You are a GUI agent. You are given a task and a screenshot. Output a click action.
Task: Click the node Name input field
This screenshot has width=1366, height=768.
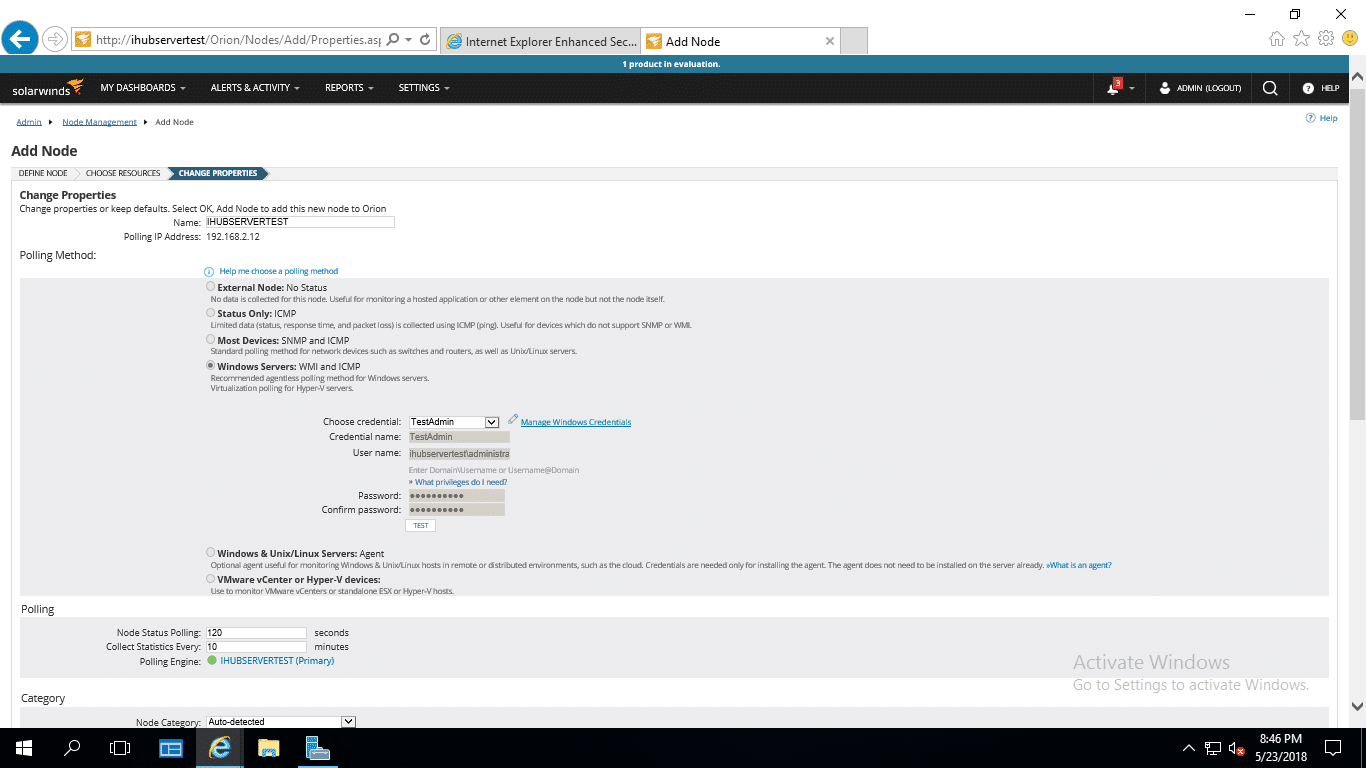click(x=299, y=222)
